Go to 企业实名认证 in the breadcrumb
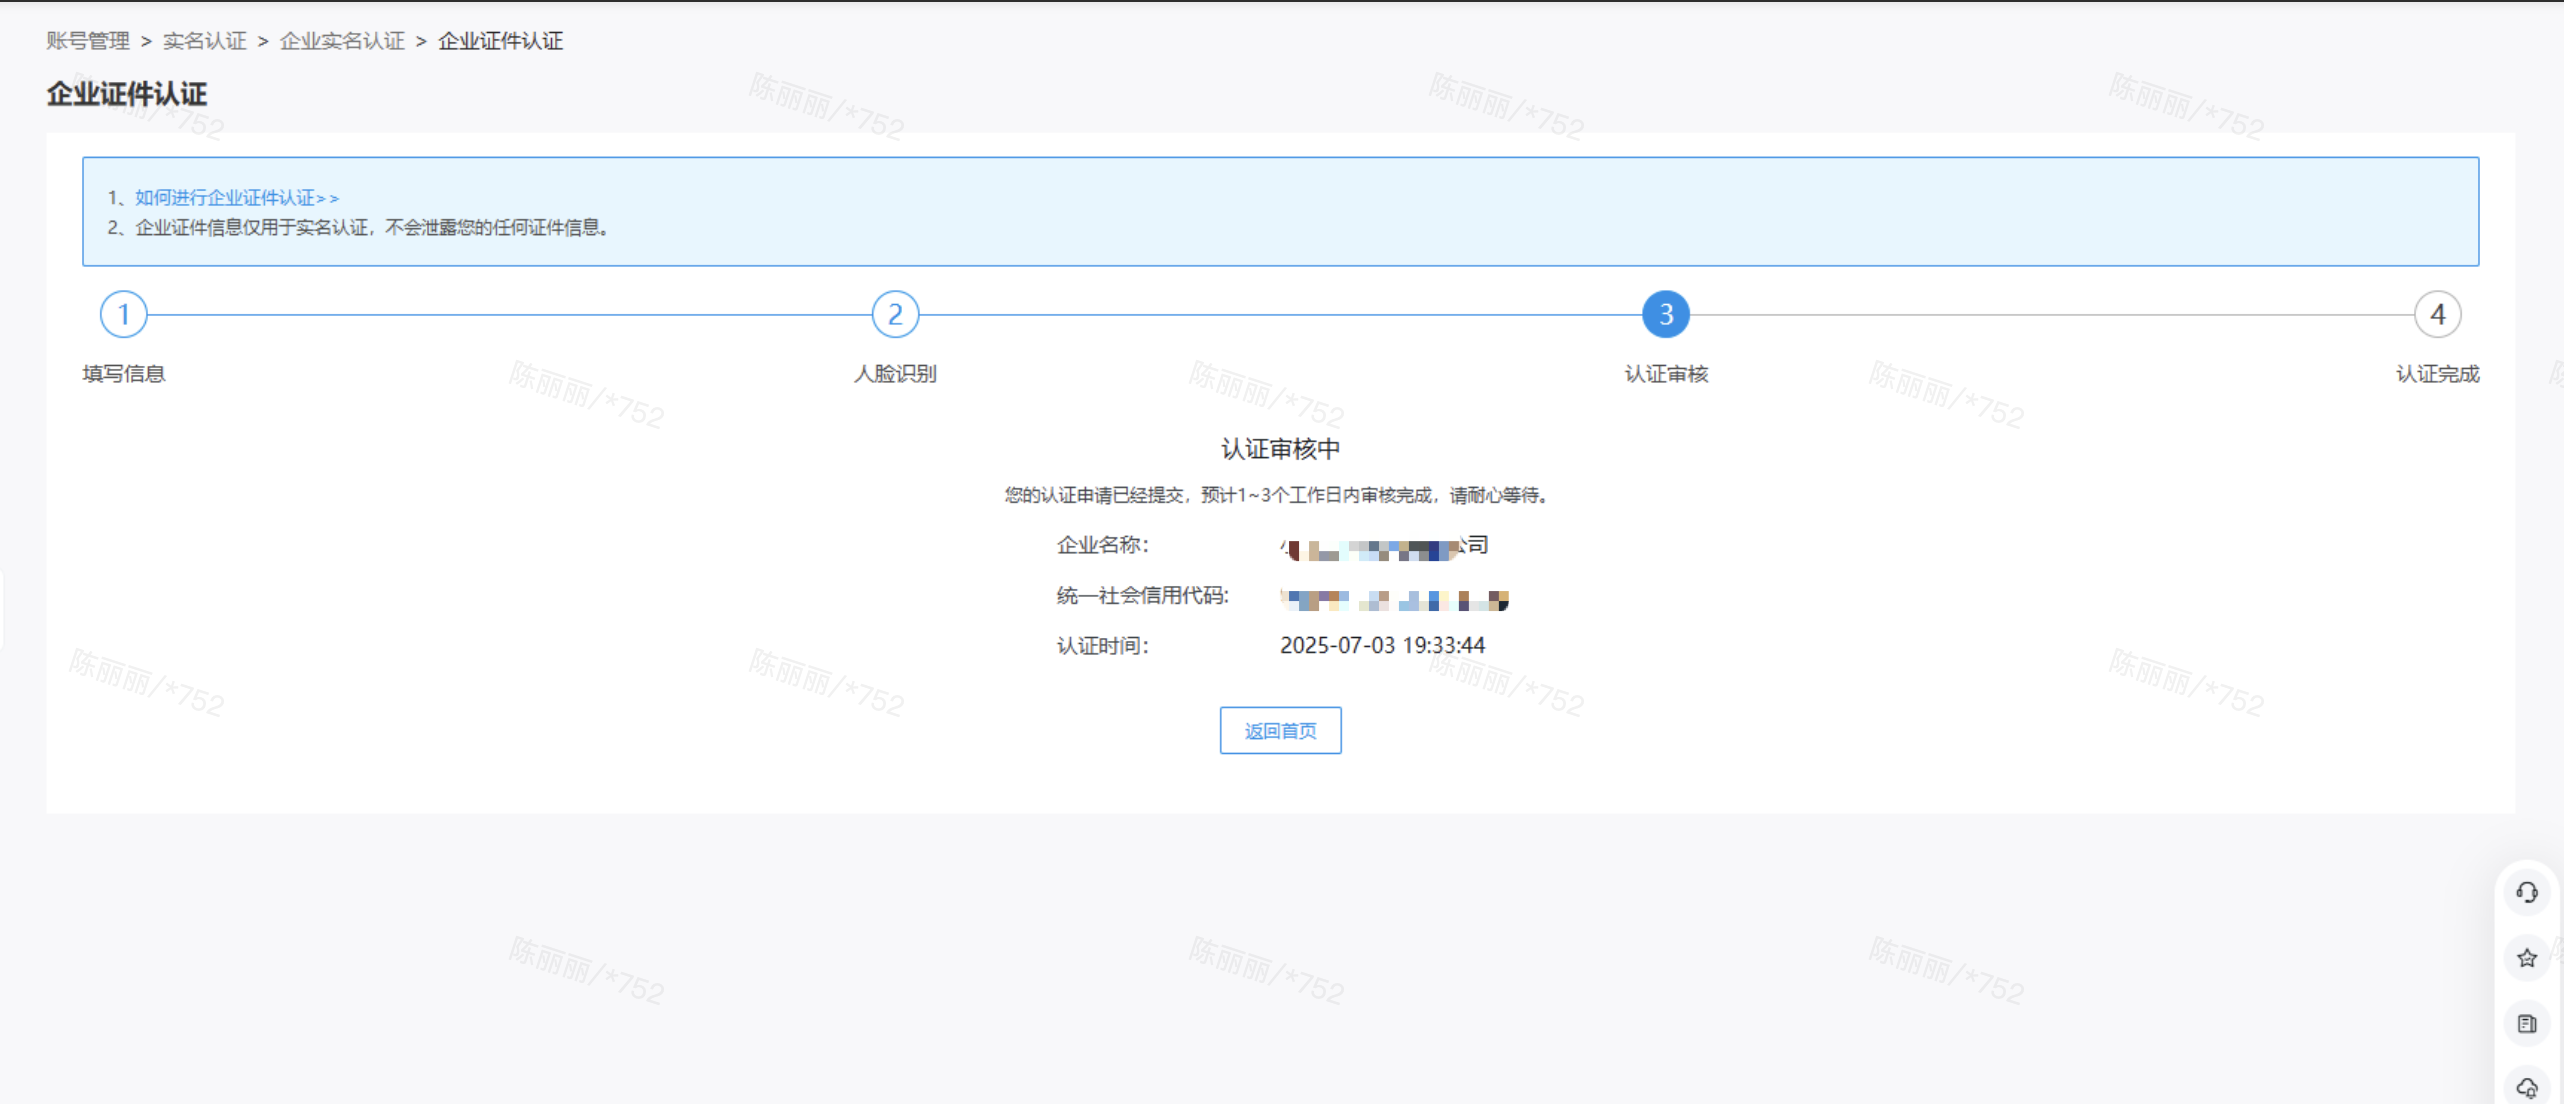 [342, 41]
